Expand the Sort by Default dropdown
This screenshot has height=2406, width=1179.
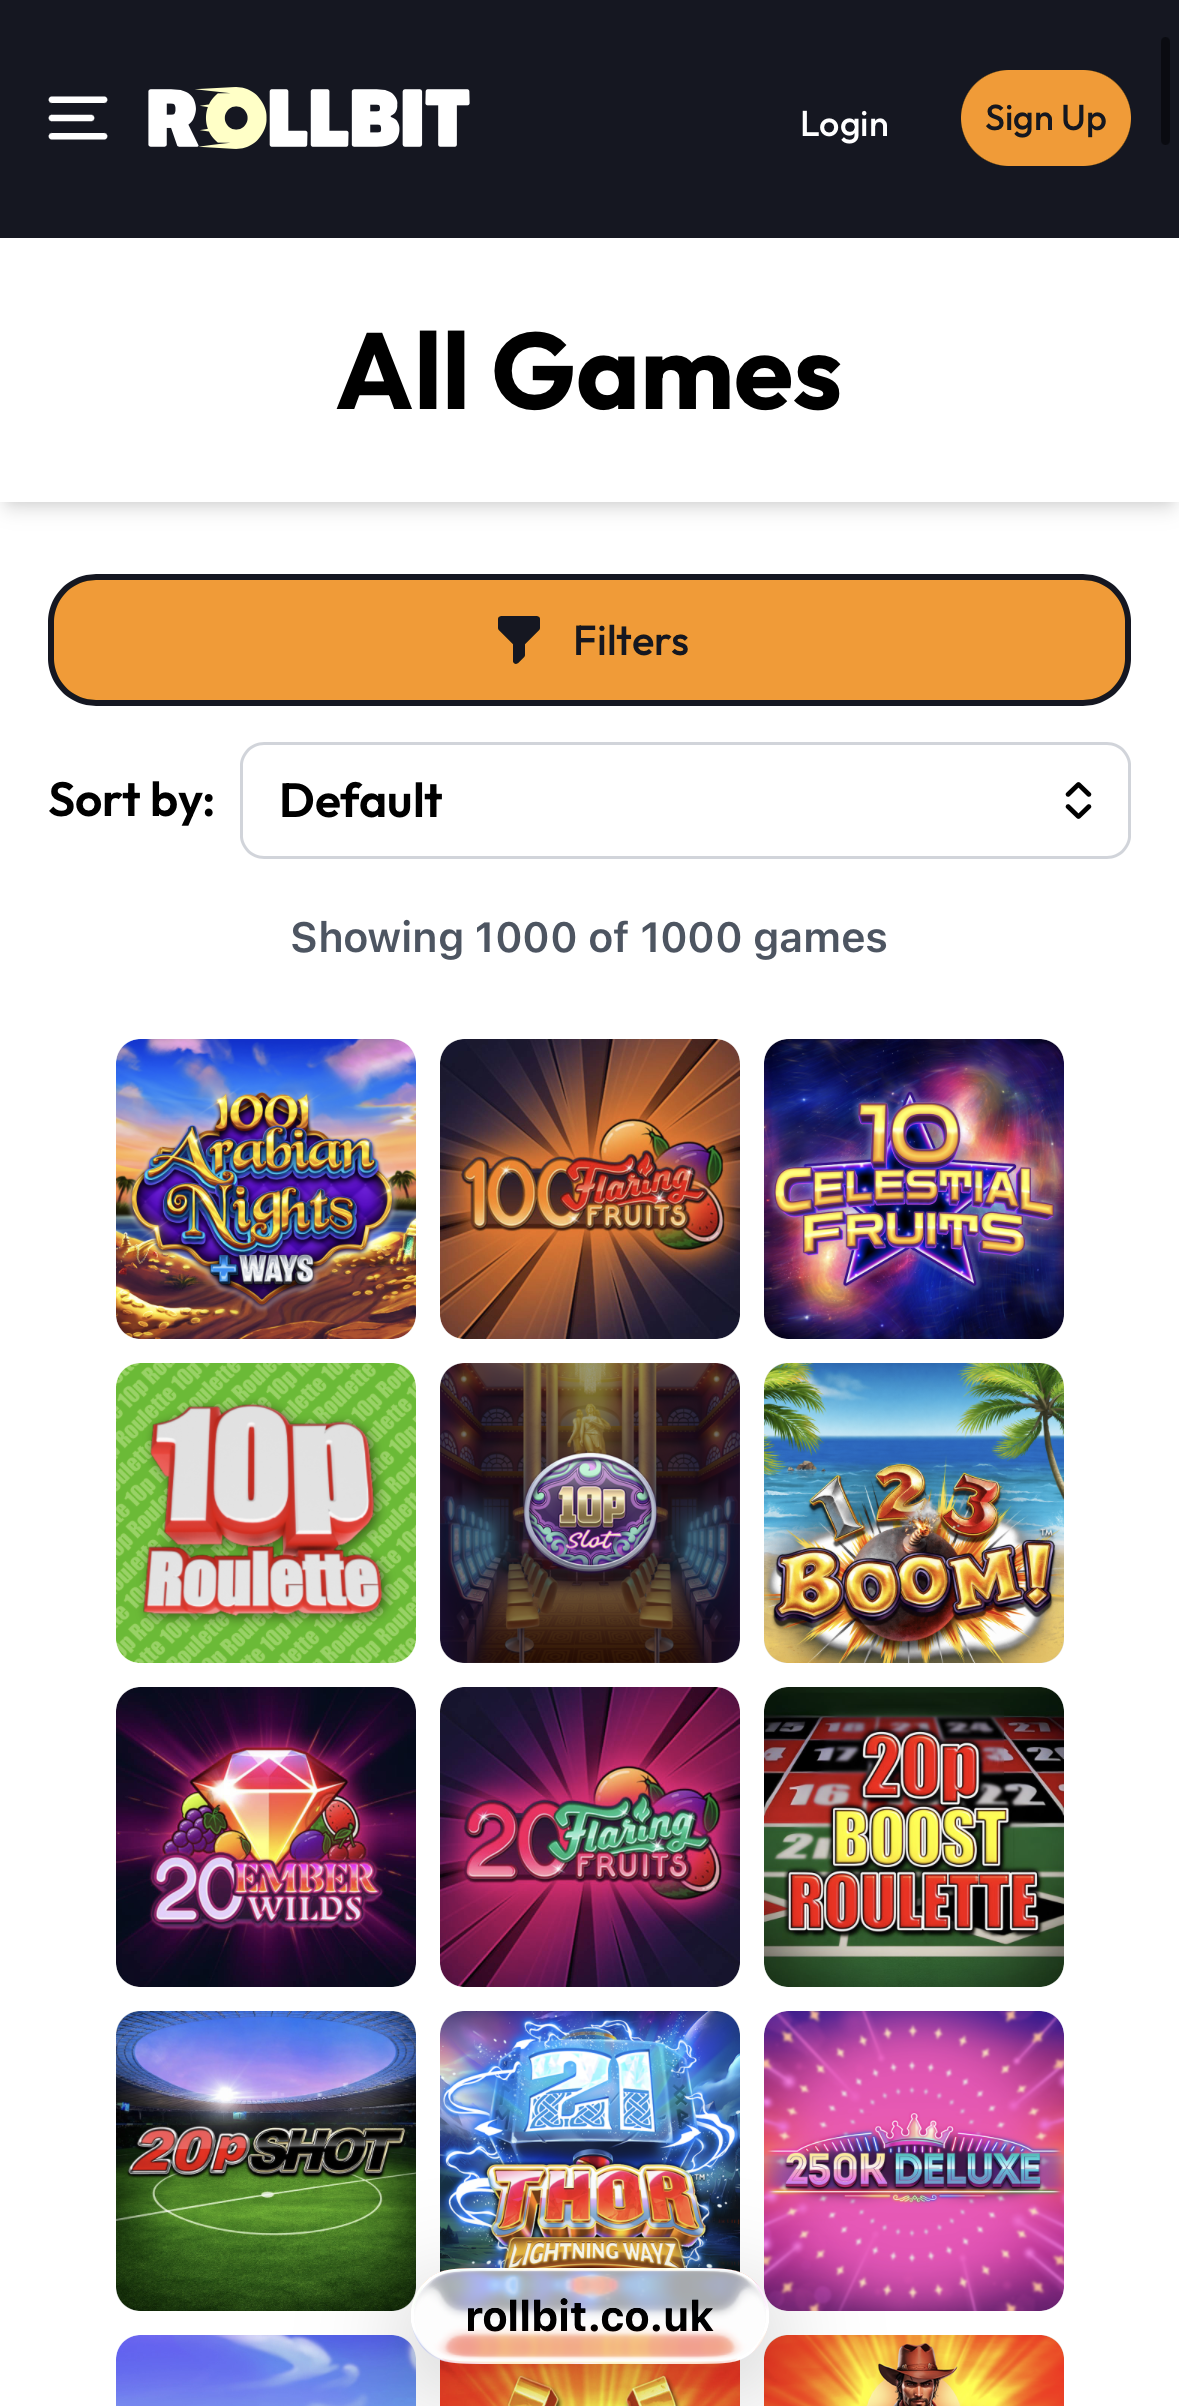click(685, 800)
